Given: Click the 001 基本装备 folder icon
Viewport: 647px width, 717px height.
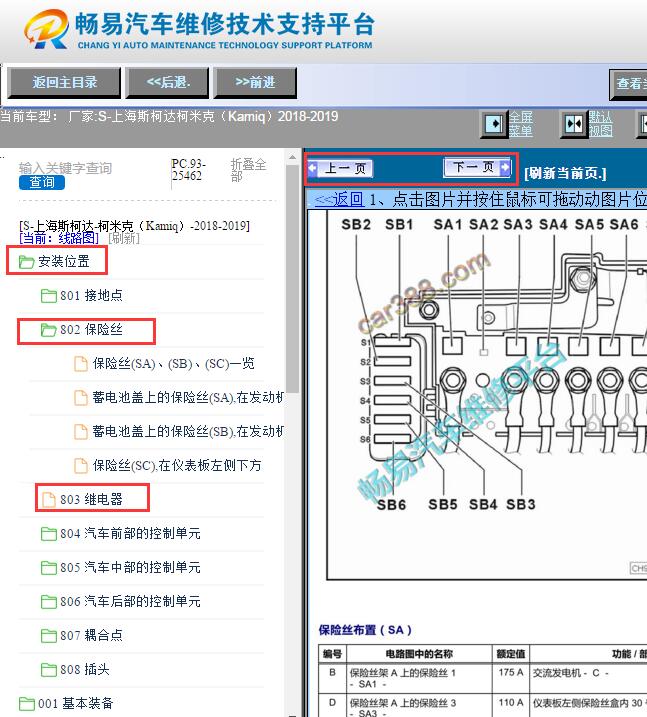Looking at the screenshot, I should [27, 704].
